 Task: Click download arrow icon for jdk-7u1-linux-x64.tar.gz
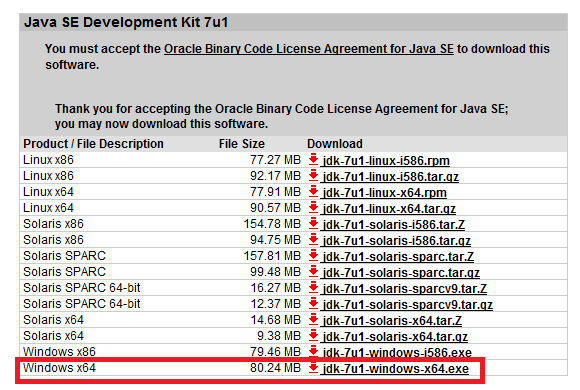tap(313, 208)
